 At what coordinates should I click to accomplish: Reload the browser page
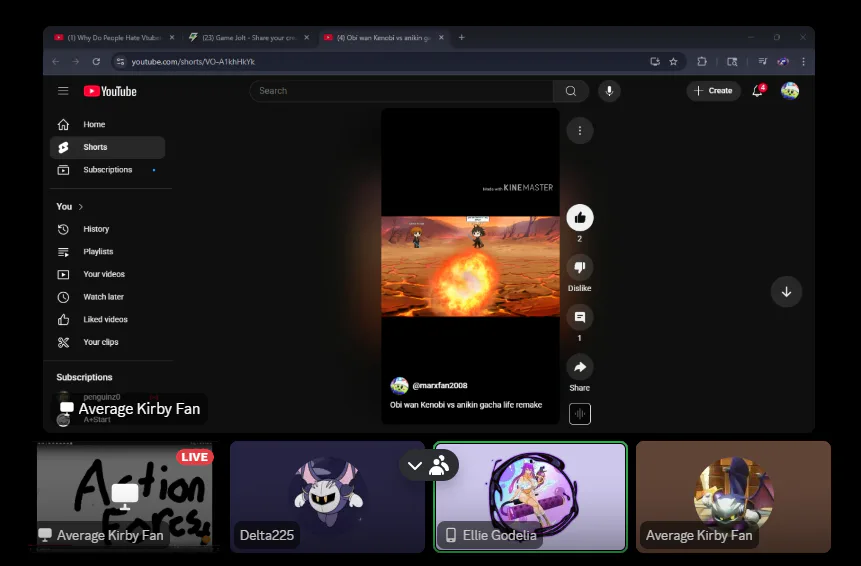pyautogui.click(x=96, y=62)
